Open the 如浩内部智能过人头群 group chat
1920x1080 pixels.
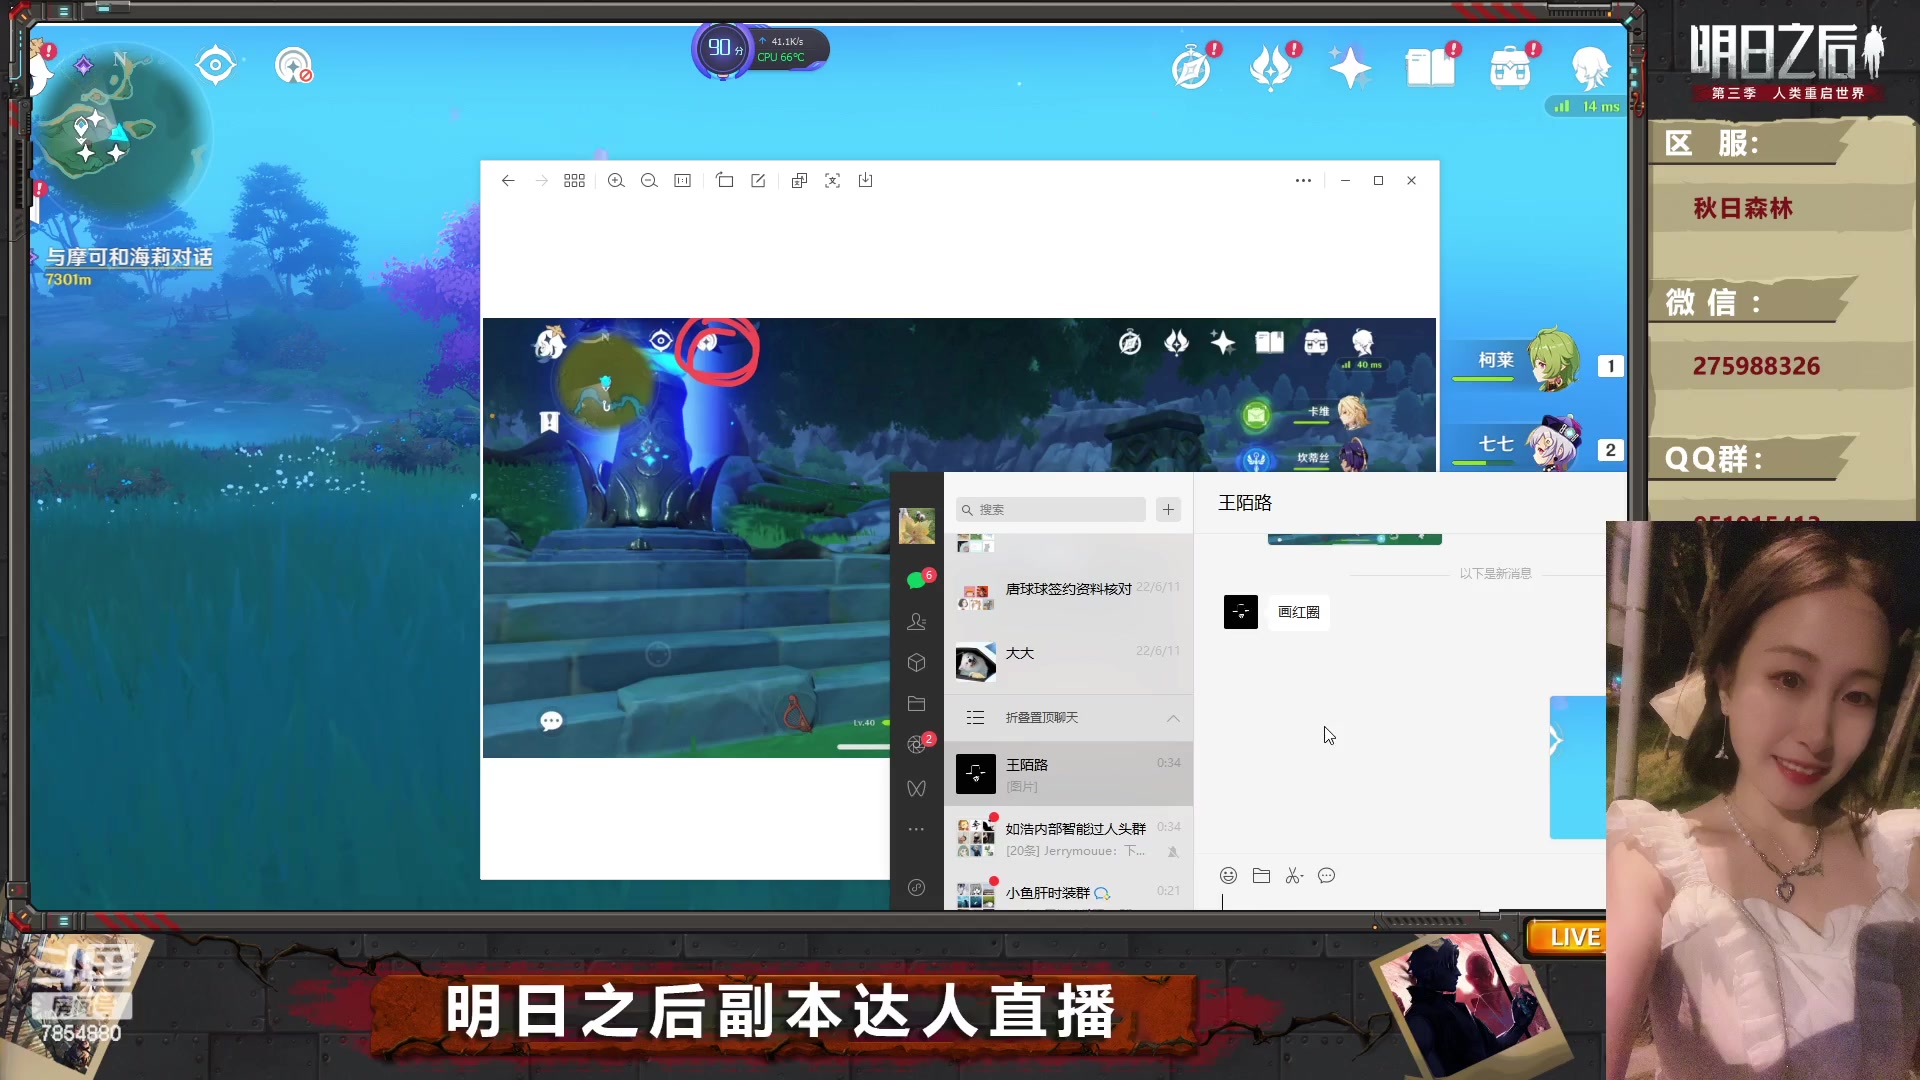point(1068,838)
